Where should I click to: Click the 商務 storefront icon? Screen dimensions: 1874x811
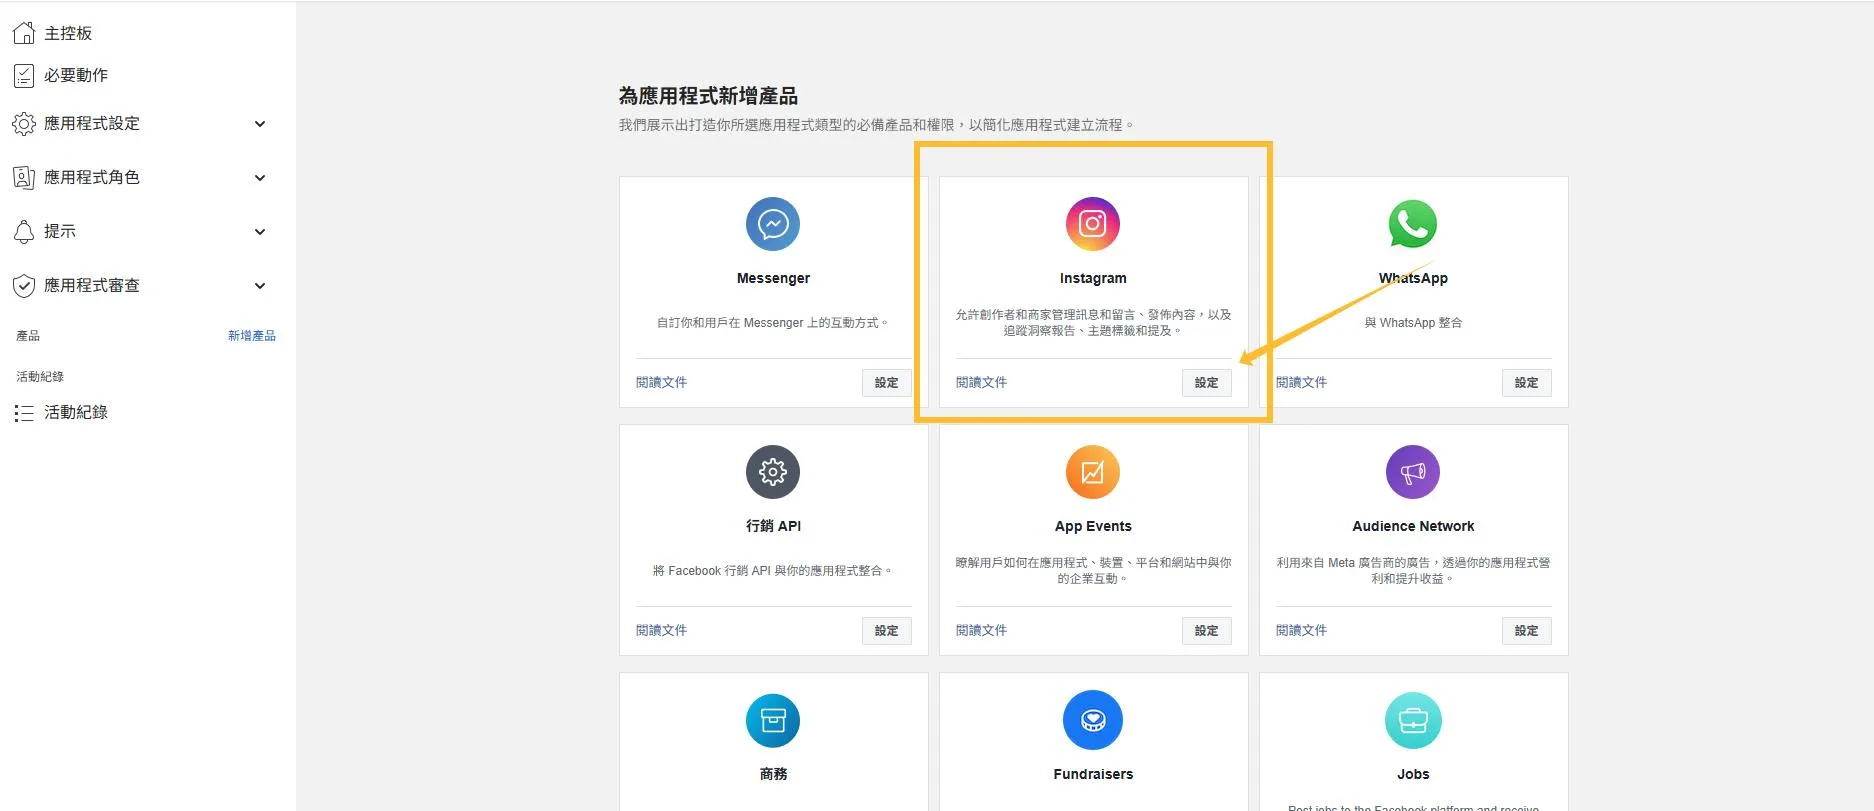[773, 720]
